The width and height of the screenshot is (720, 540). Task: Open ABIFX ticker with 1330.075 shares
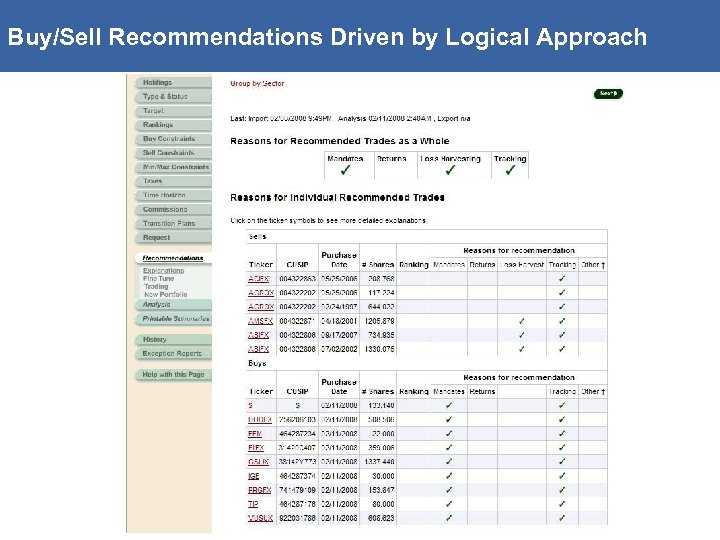click(x=258, y=349)
